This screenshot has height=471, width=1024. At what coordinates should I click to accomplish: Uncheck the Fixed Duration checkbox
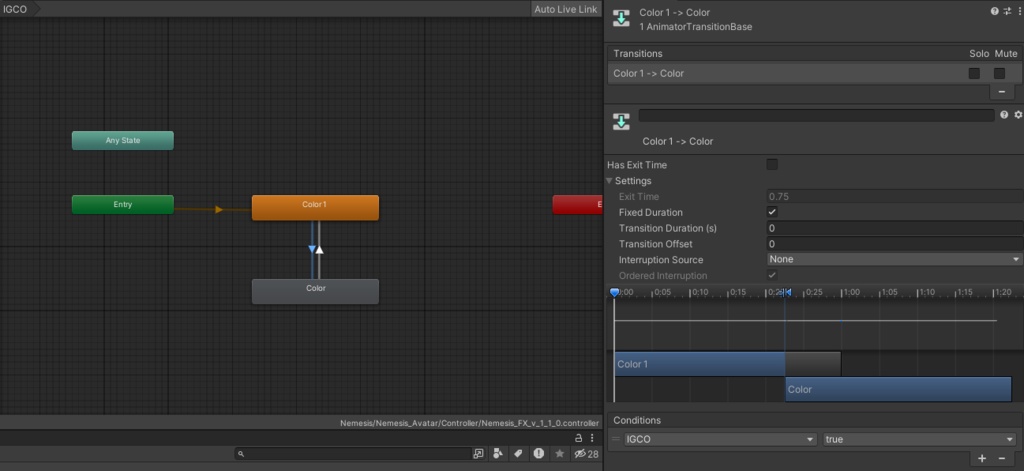click(771, 212)
